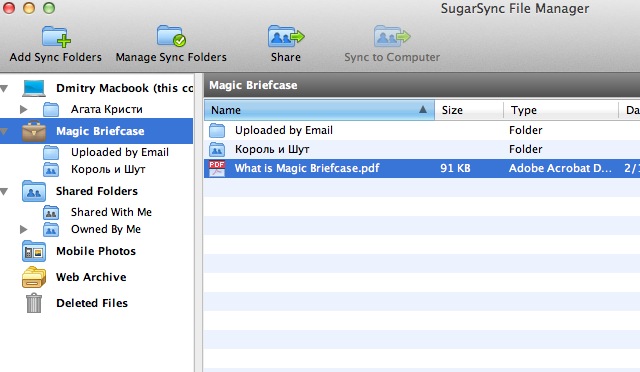
Task: Select Король и Шут in the sidebar tree
Action: click(x=108, y=169)
